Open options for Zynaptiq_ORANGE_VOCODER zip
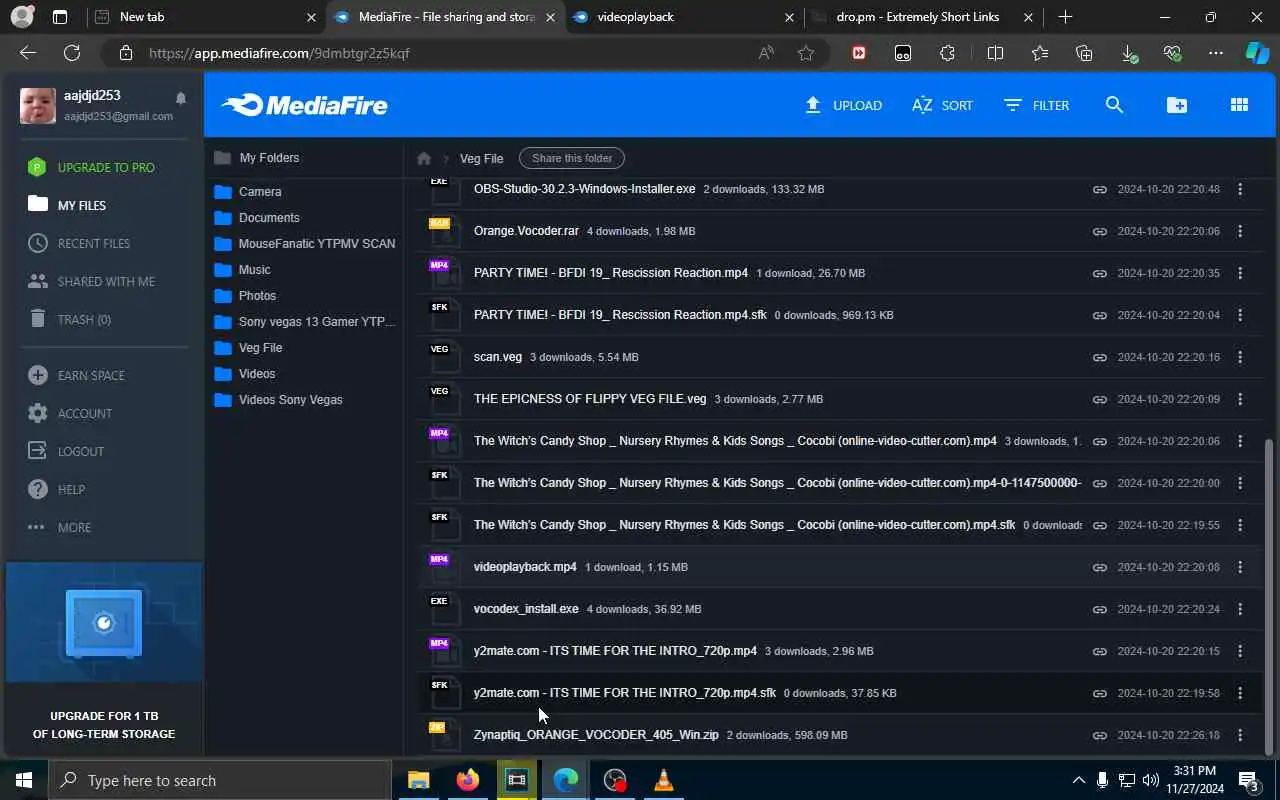The image size is (1280, 800). 1240,735
